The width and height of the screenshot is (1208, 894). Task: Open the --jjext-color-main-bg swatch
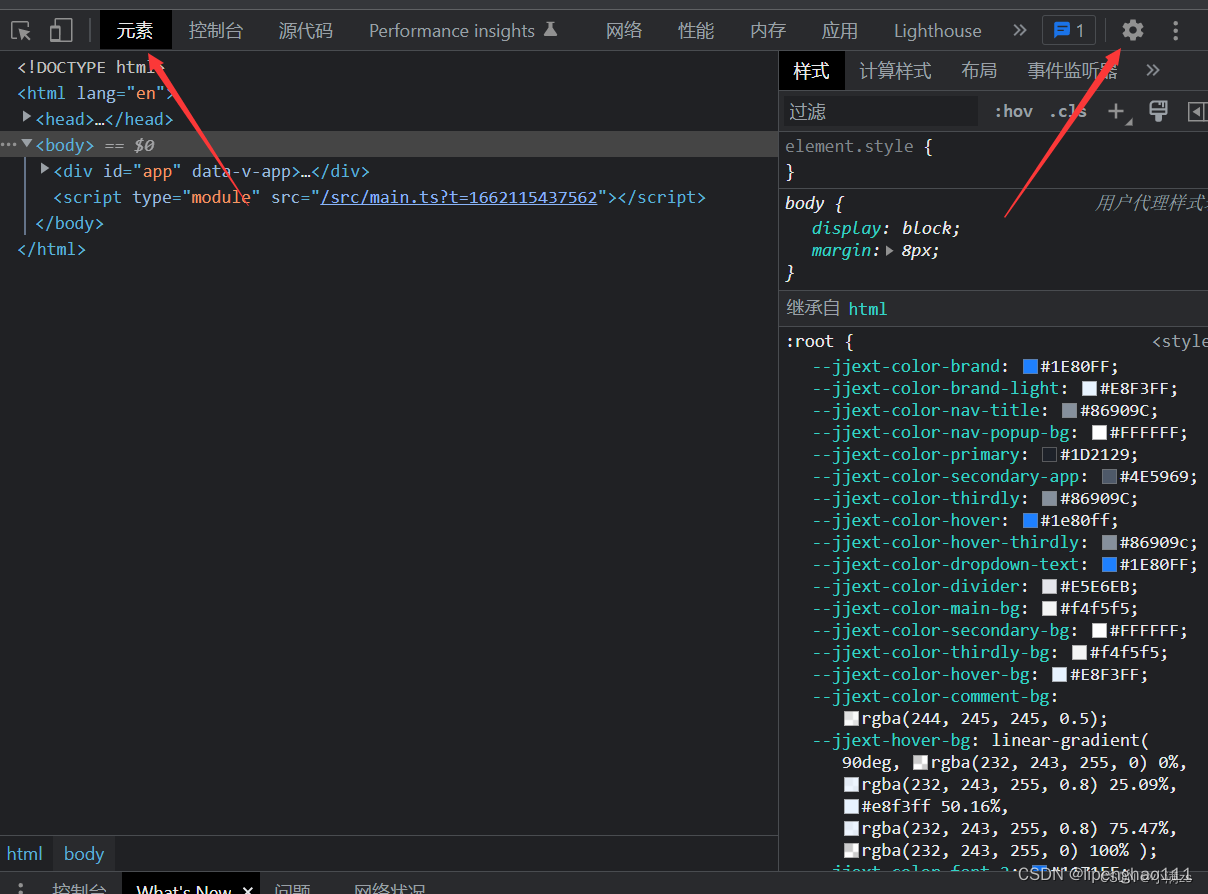click(1049, 608)
